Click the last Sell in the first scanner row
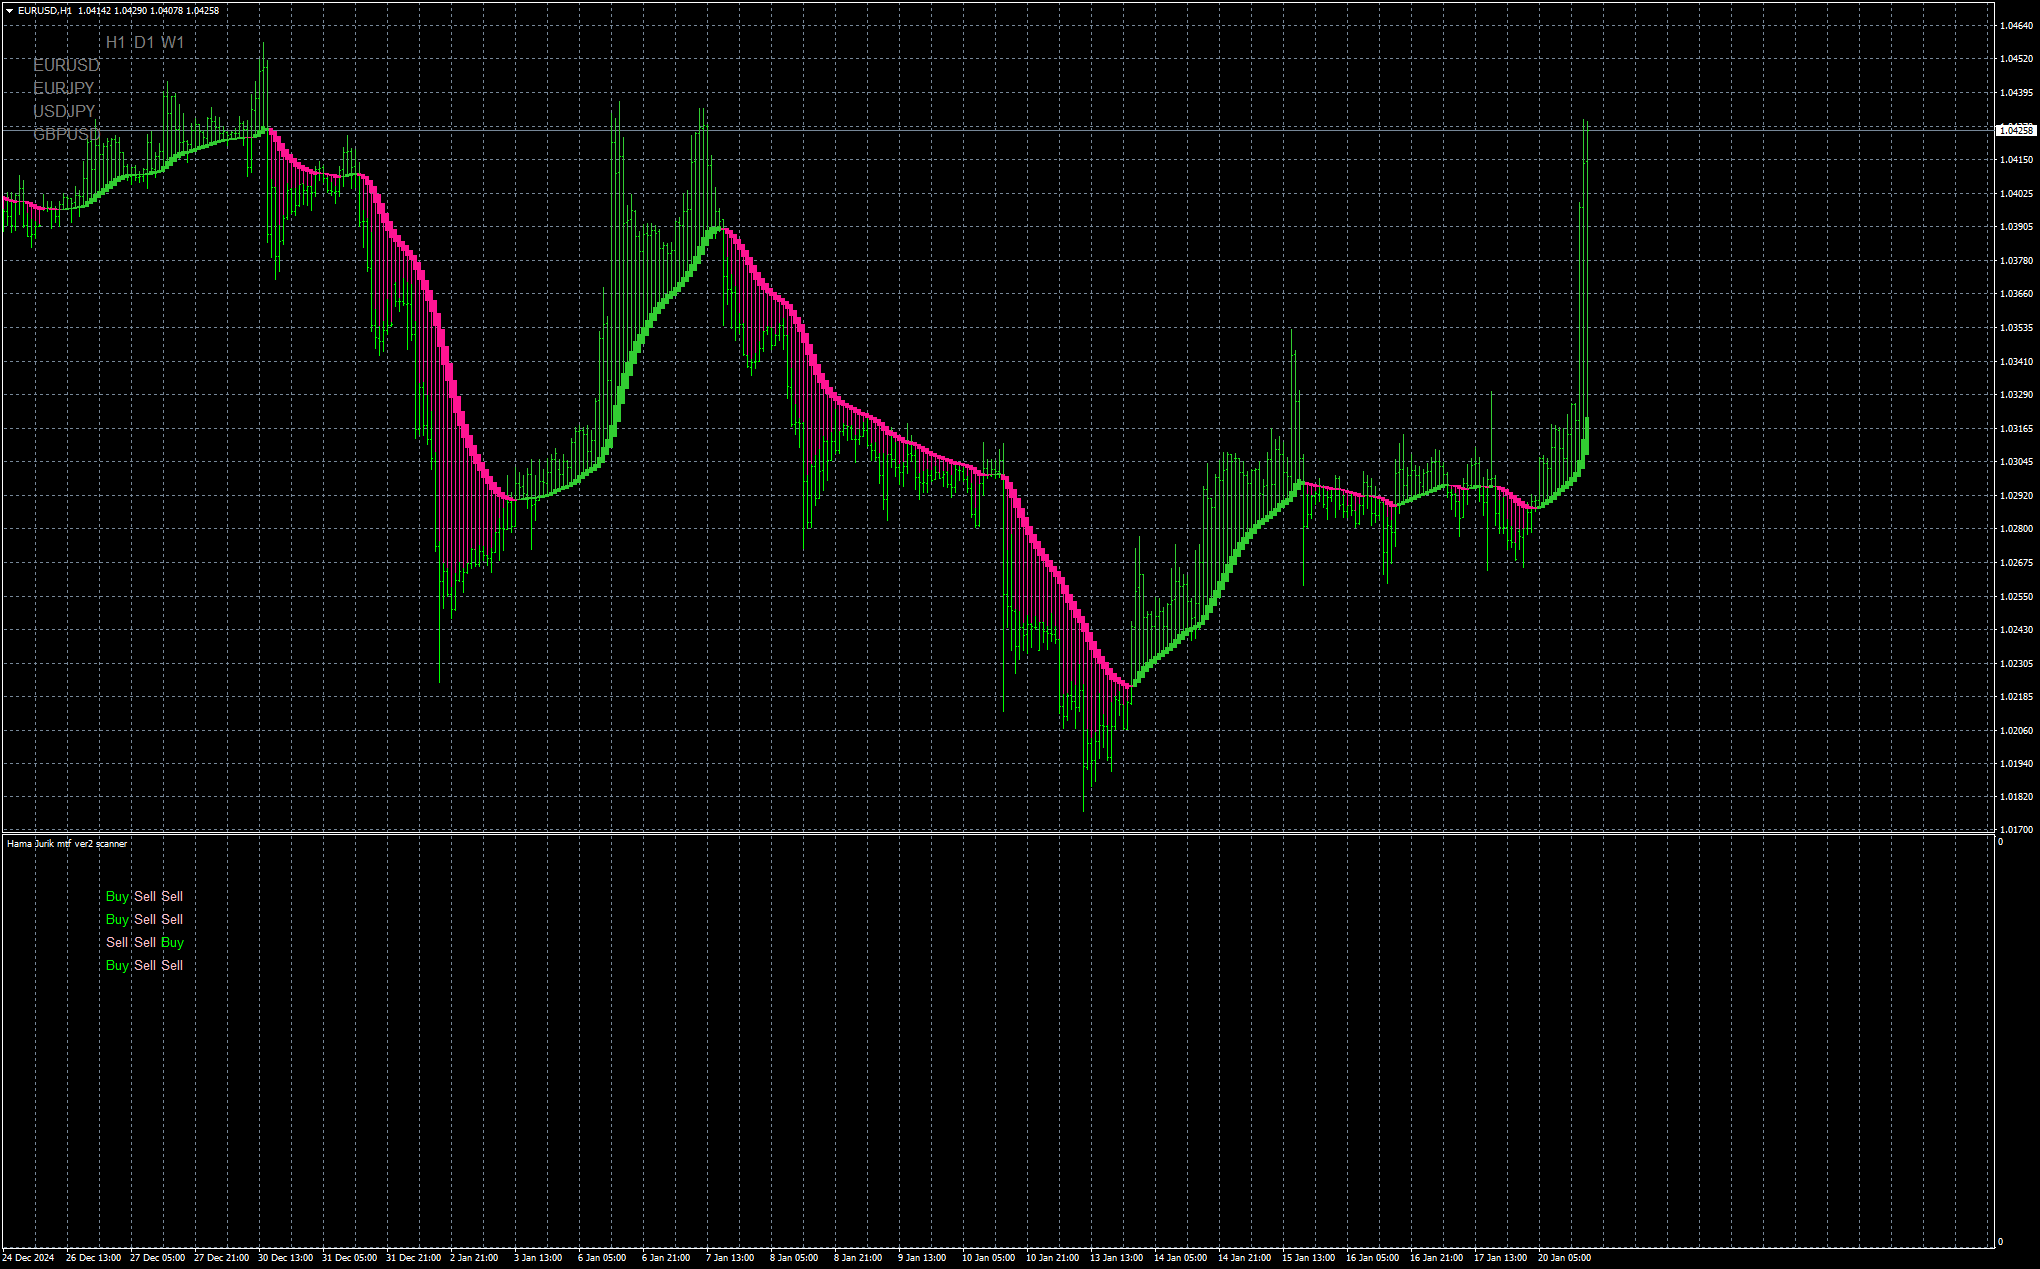 tap(172, 897)
